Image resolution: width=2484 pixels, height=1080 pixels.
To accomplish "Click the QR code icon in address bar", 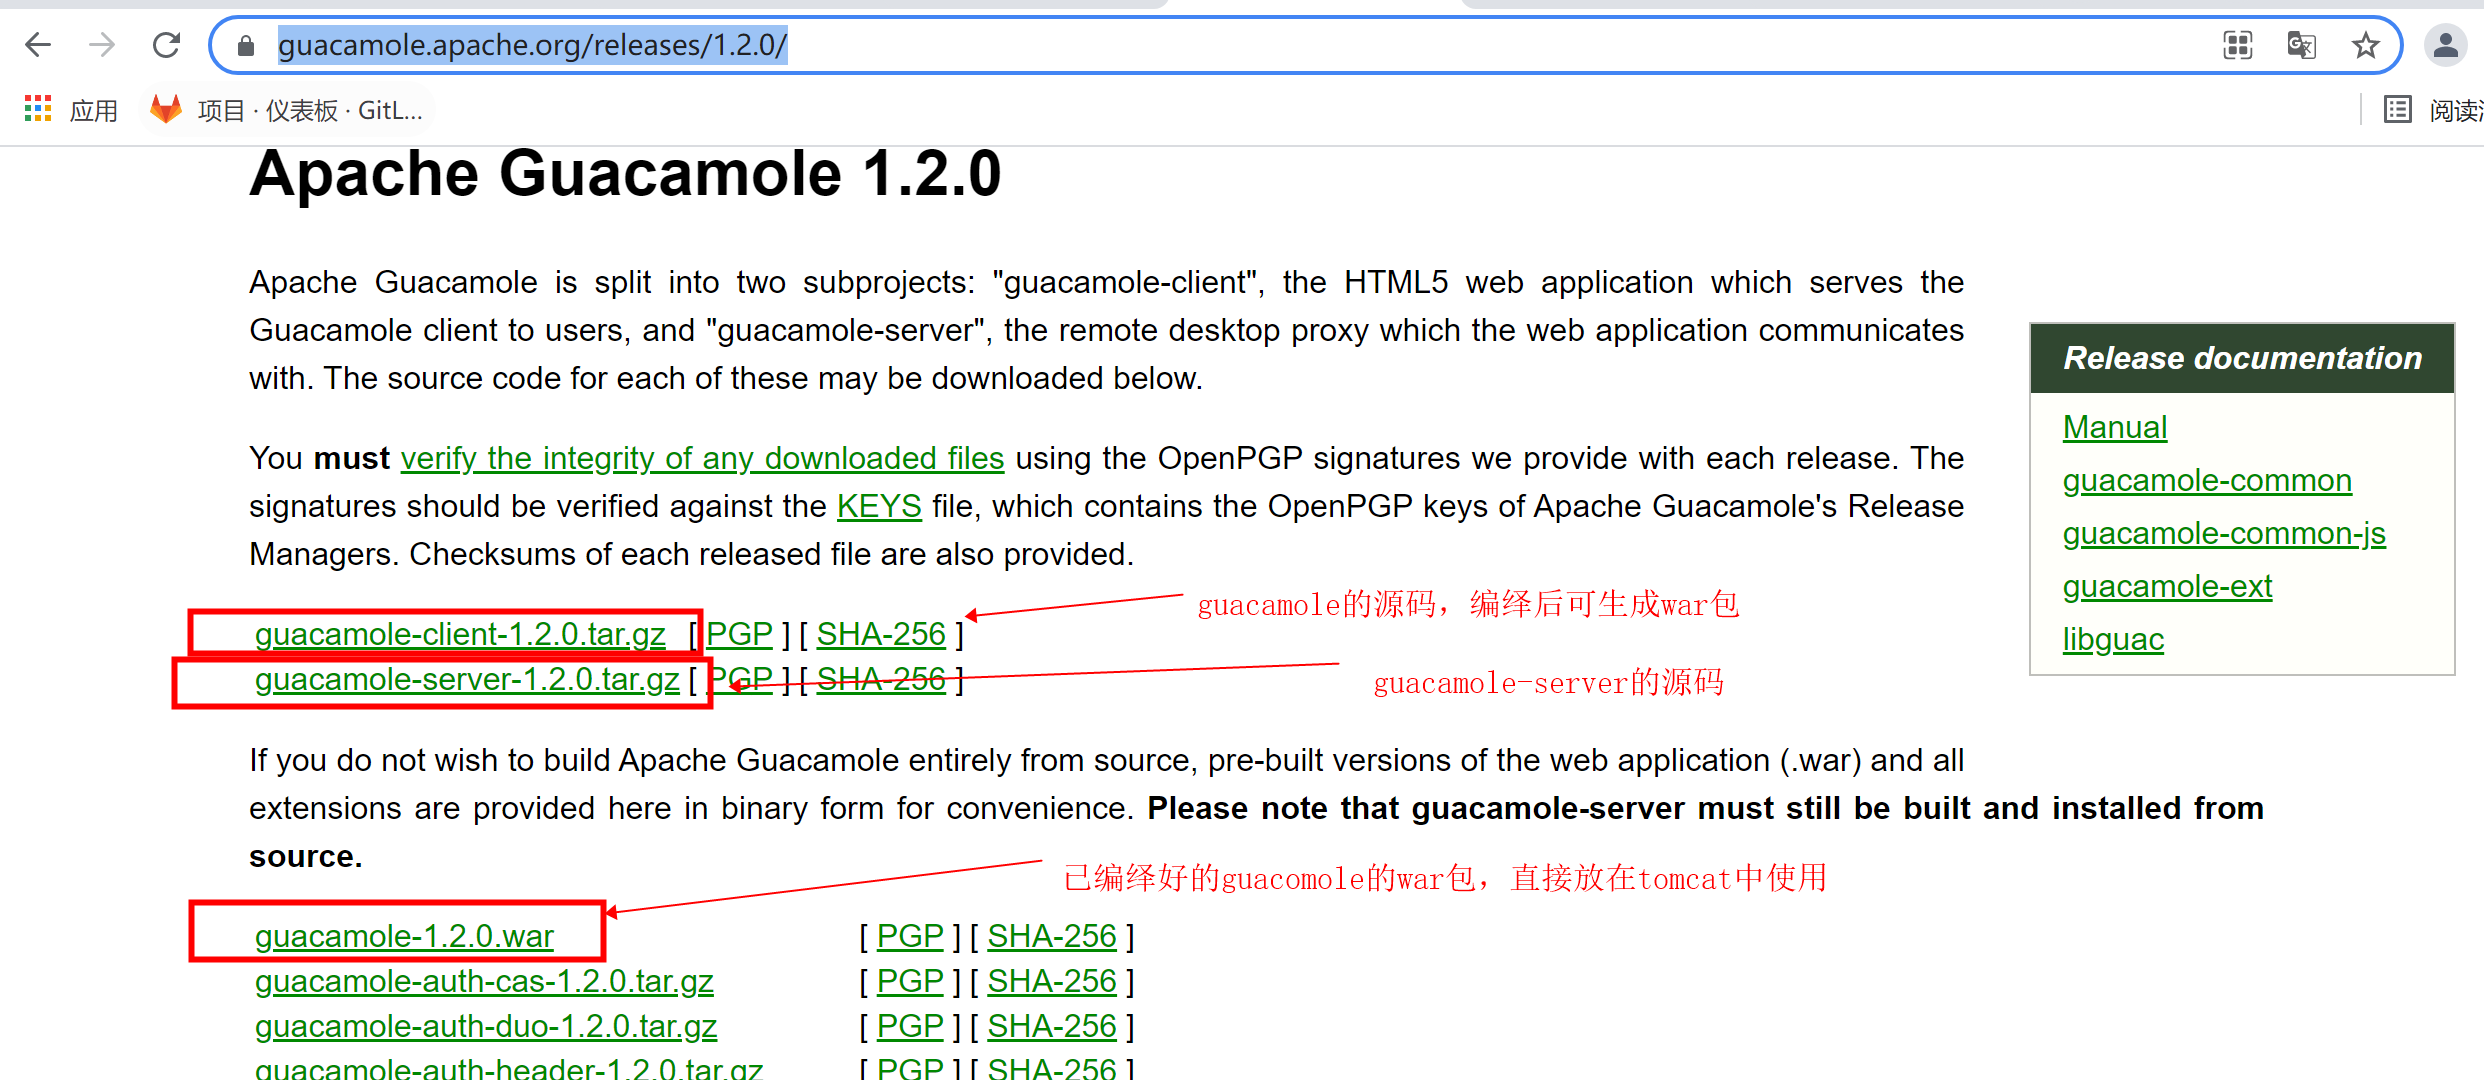I will [x=2237, y=45].
